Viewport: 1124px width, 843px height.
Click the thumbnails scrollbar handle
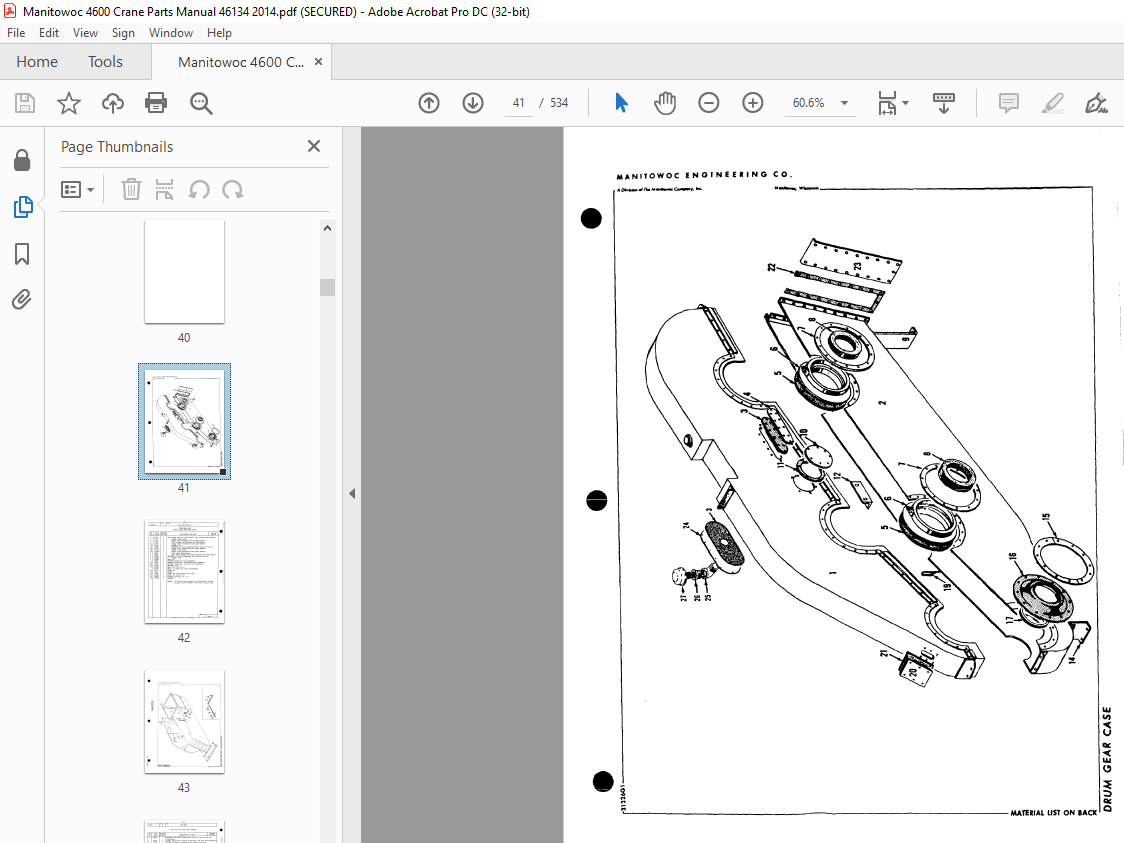click(x=328, y=287)
